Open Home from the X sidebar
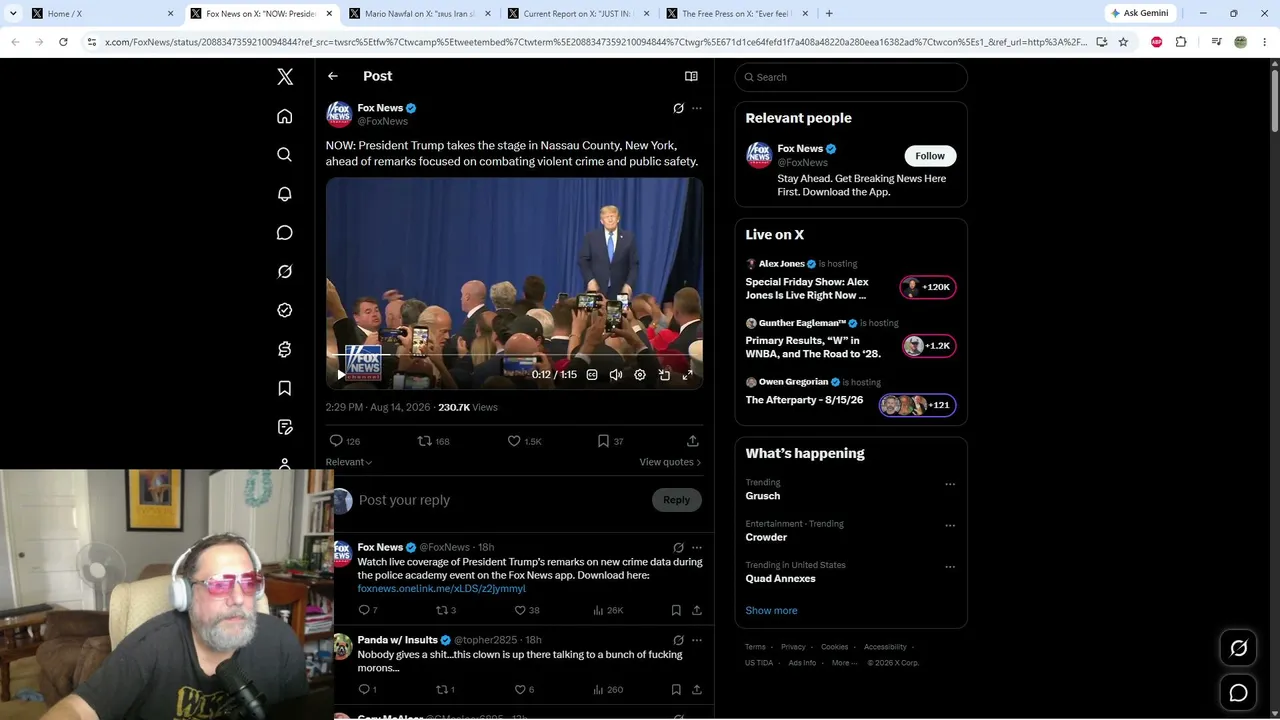1280x720 pixels. (285, 116)
